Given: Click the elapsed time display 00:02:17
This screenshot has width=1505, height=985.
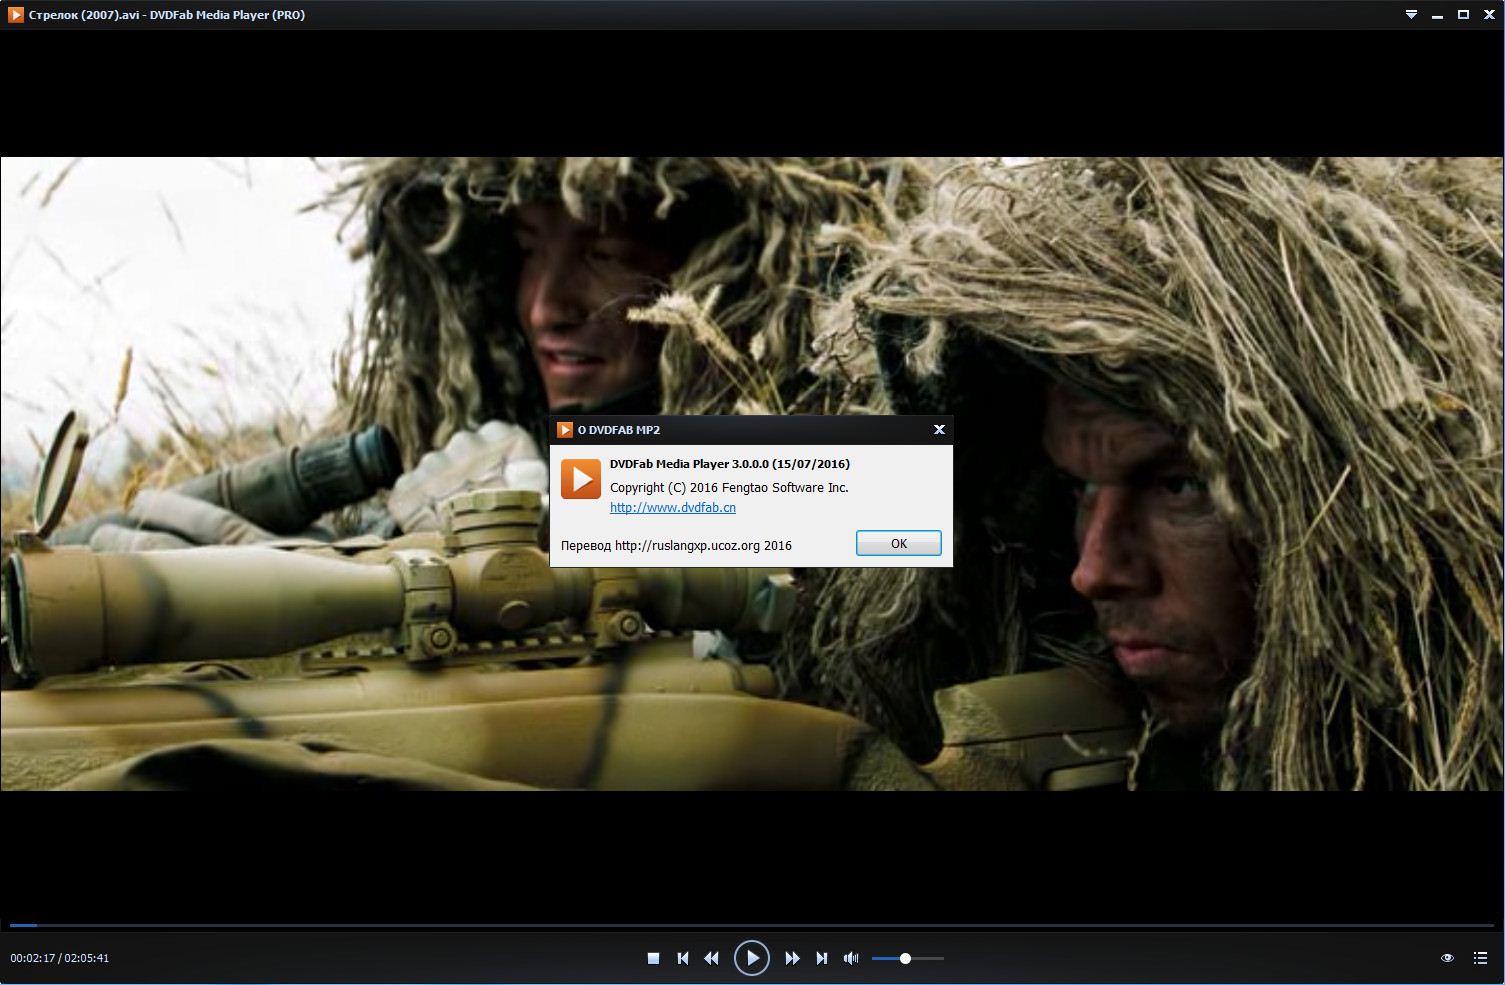Looking at the screenshot, I should [32, 958].
